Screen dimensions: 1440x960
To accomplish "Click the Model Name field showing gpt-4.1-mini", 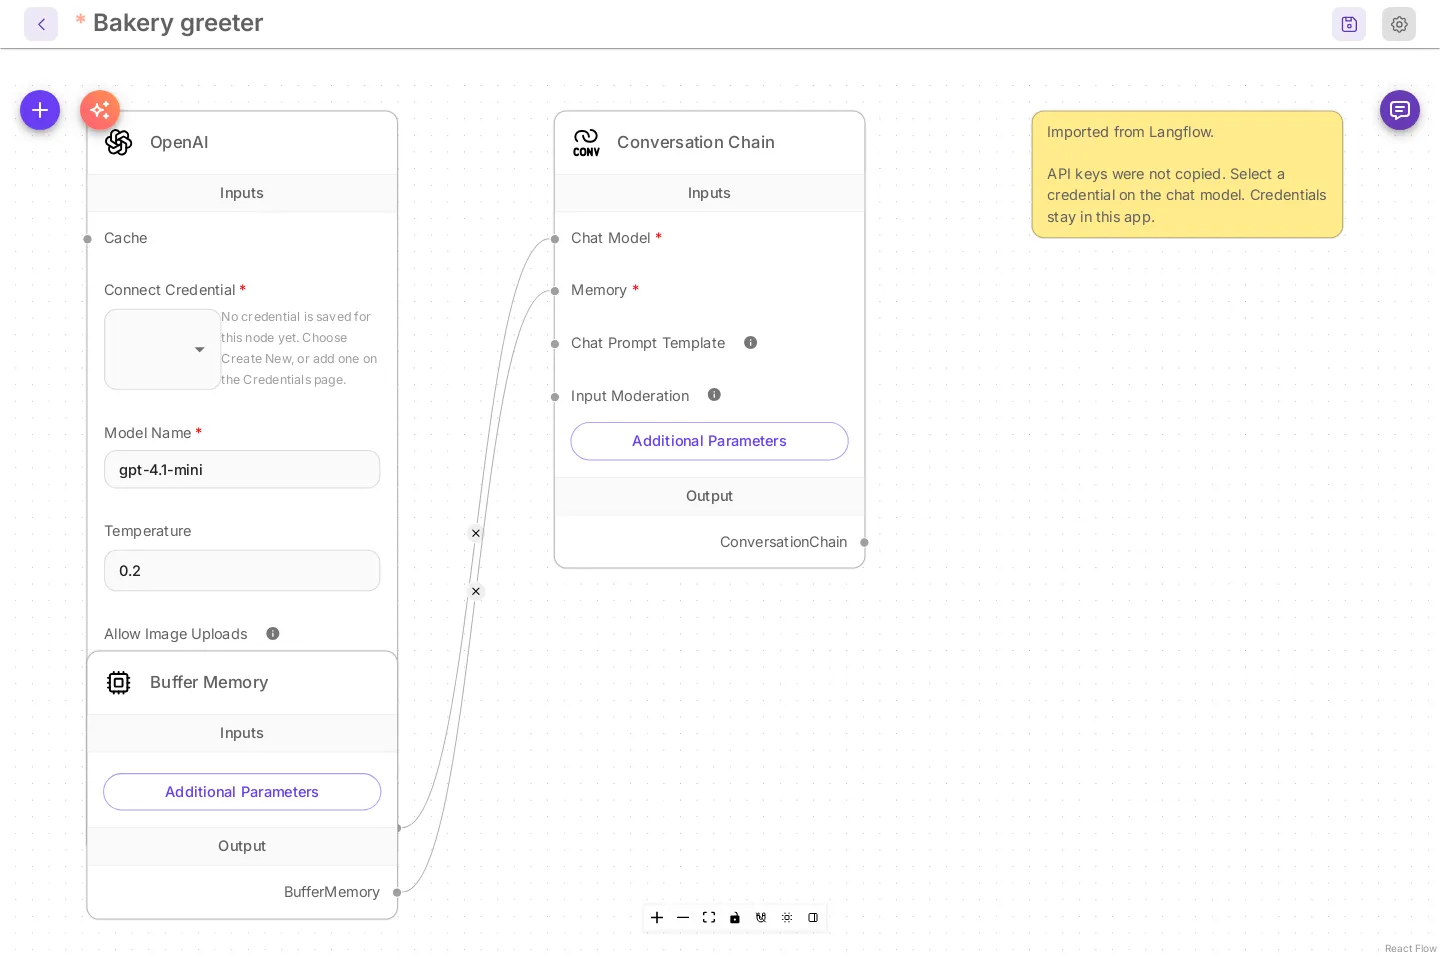I will pyautogui.click(x=242, y=469).
